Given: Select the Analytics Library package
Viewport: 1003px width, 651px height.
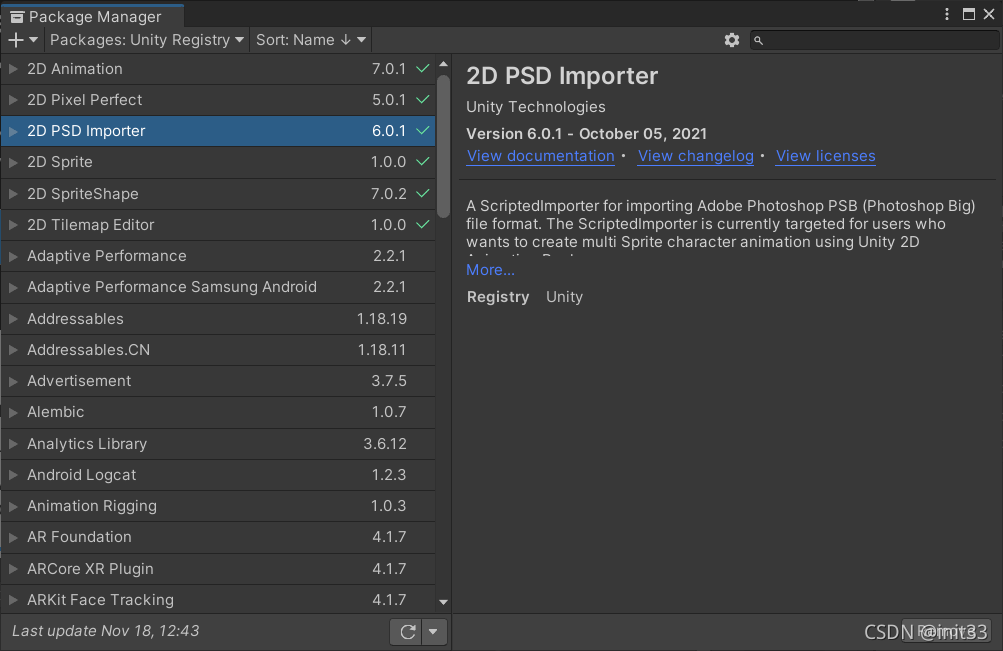Looking at the screenshot, I should (x=217, y=444).
